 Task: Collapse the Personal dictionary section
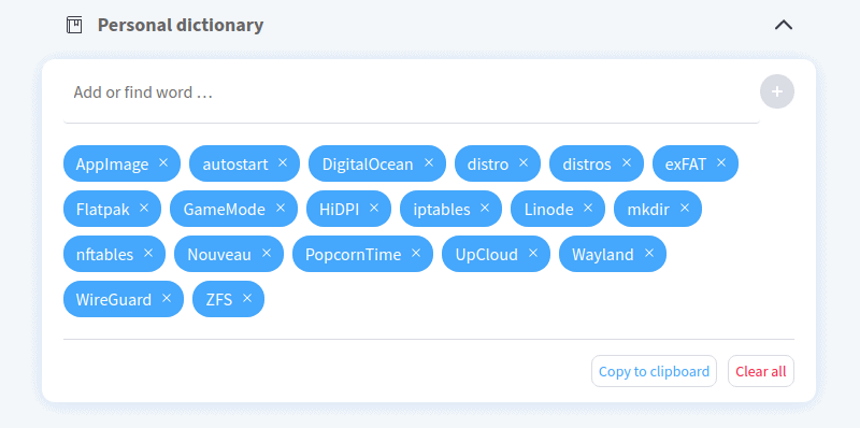pyautogui.click(x=783, y=25)
